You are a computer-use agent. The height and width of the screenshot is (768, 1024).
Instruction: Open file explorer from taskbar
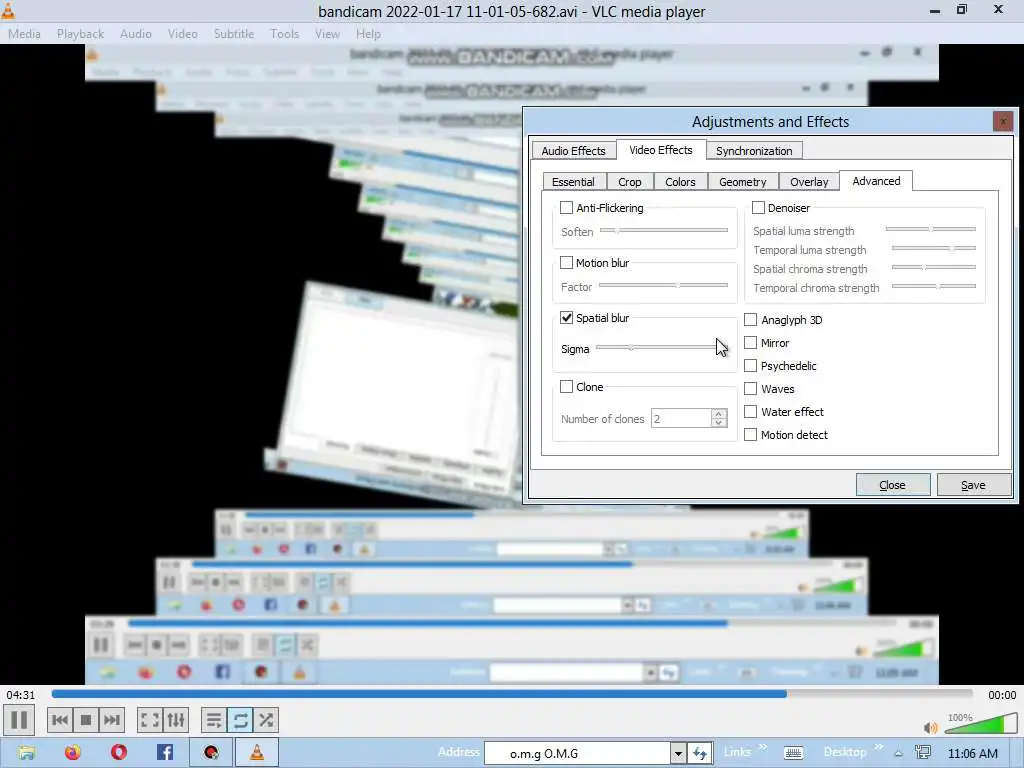click(x=27, y=752)
